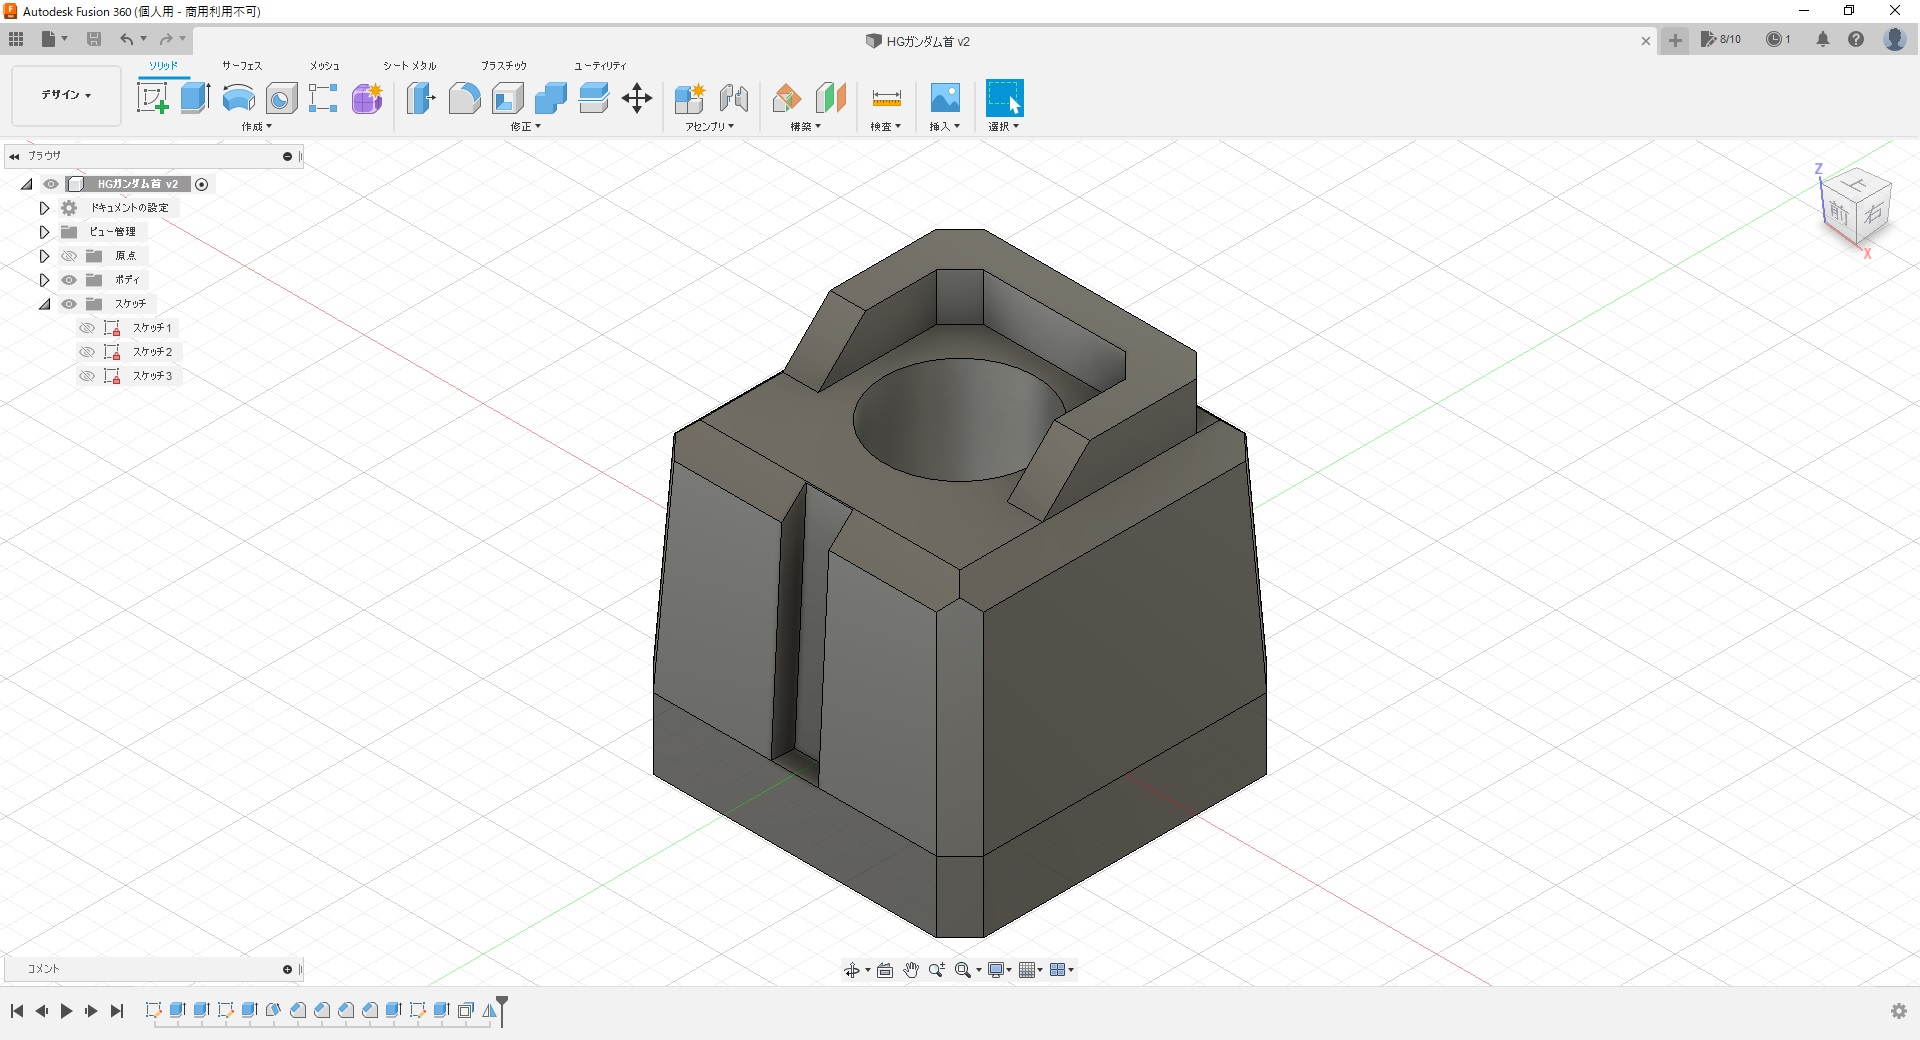Click the Joint tool icon

pos(734,98)
